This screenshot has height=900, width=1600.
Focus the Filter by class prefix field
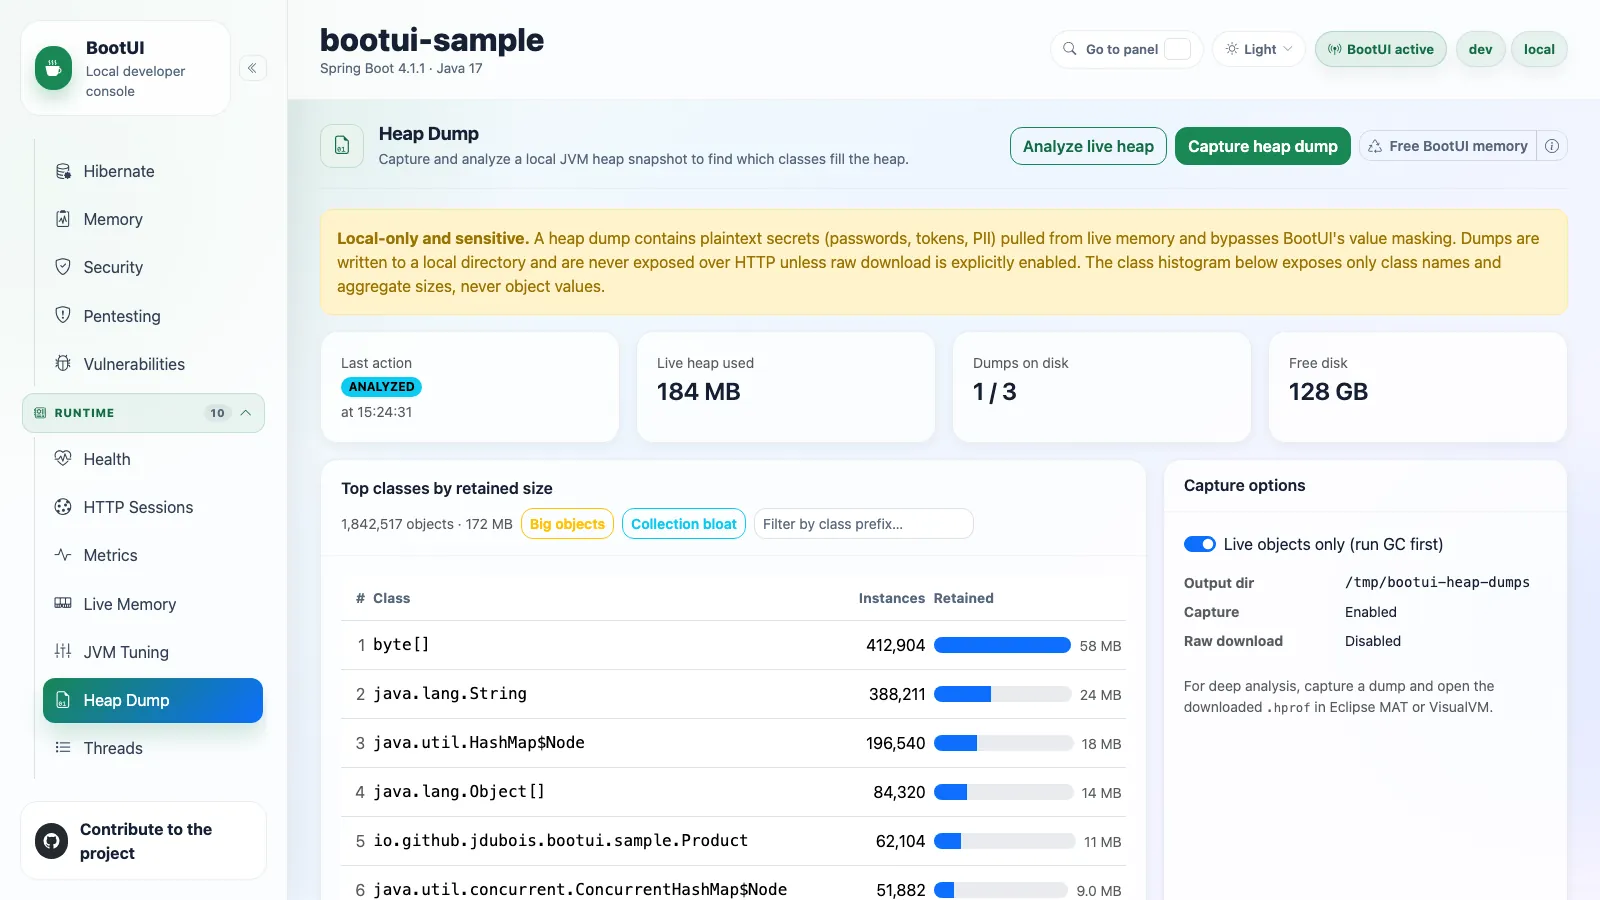(863, 524)
